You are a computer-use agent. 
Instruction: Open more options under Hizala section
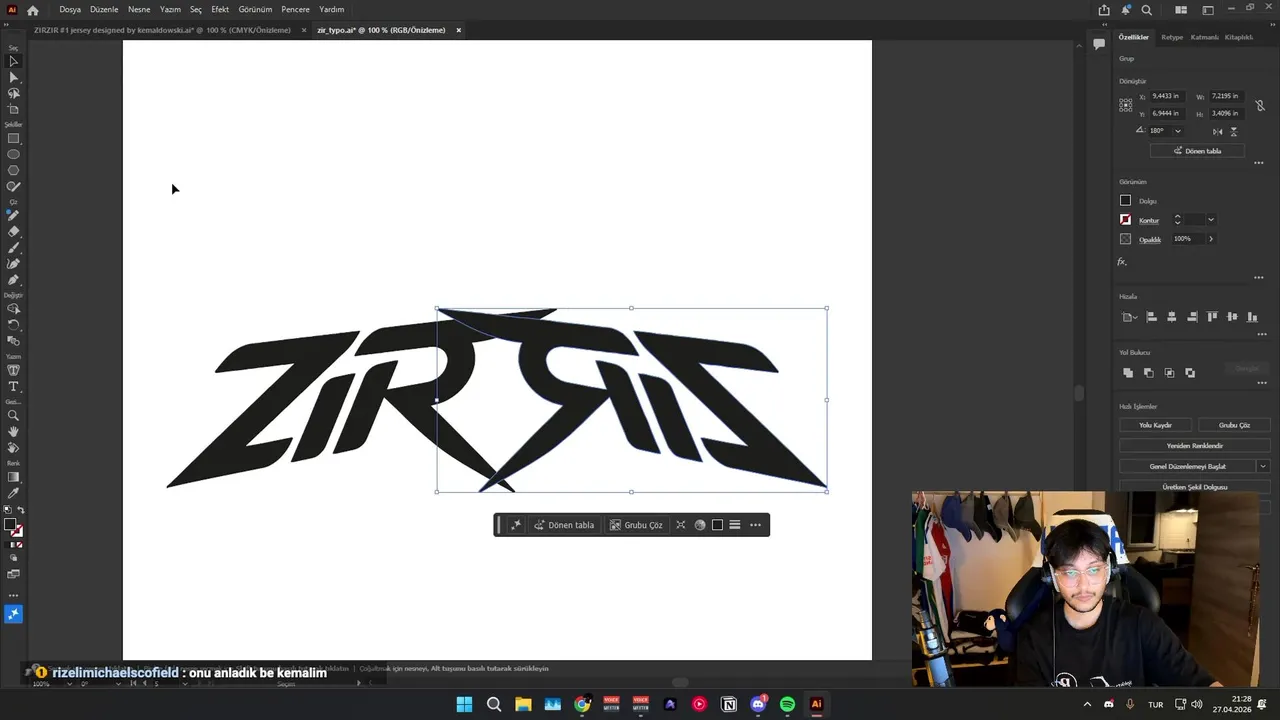pos(1262,334)
